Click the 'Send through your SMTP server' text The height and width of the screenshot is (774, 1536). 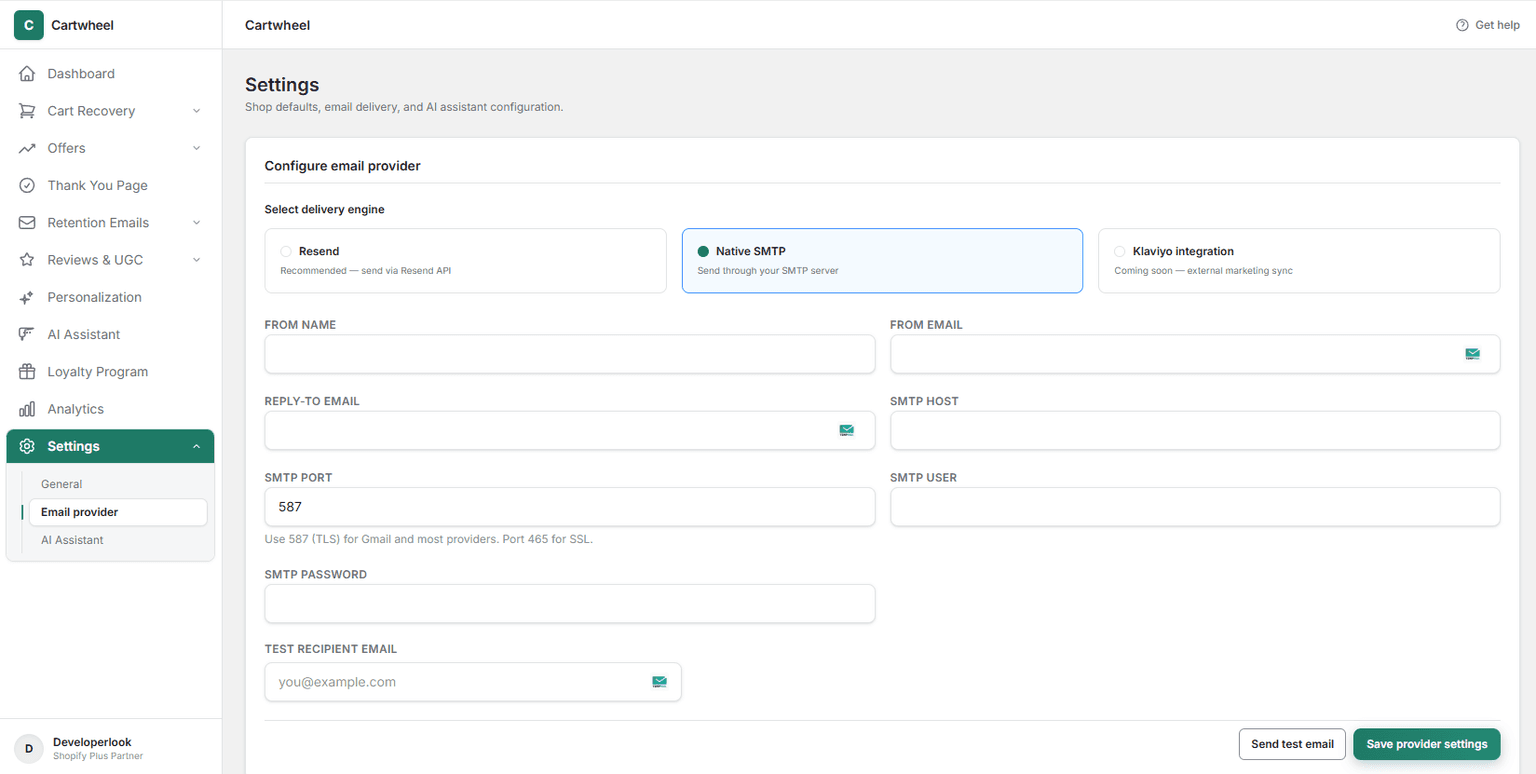pos(767,271)
